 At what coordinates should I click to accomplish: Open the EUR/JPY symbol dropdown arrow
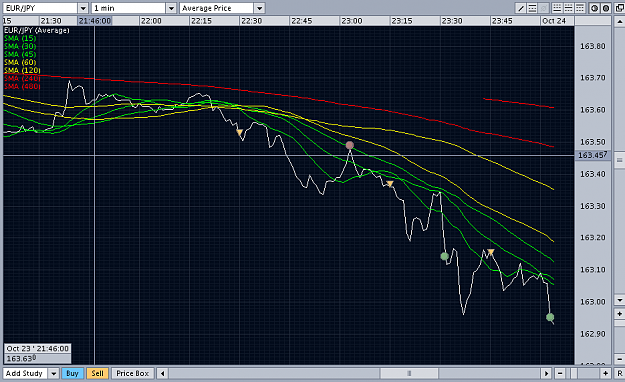(x=83, y=8)
